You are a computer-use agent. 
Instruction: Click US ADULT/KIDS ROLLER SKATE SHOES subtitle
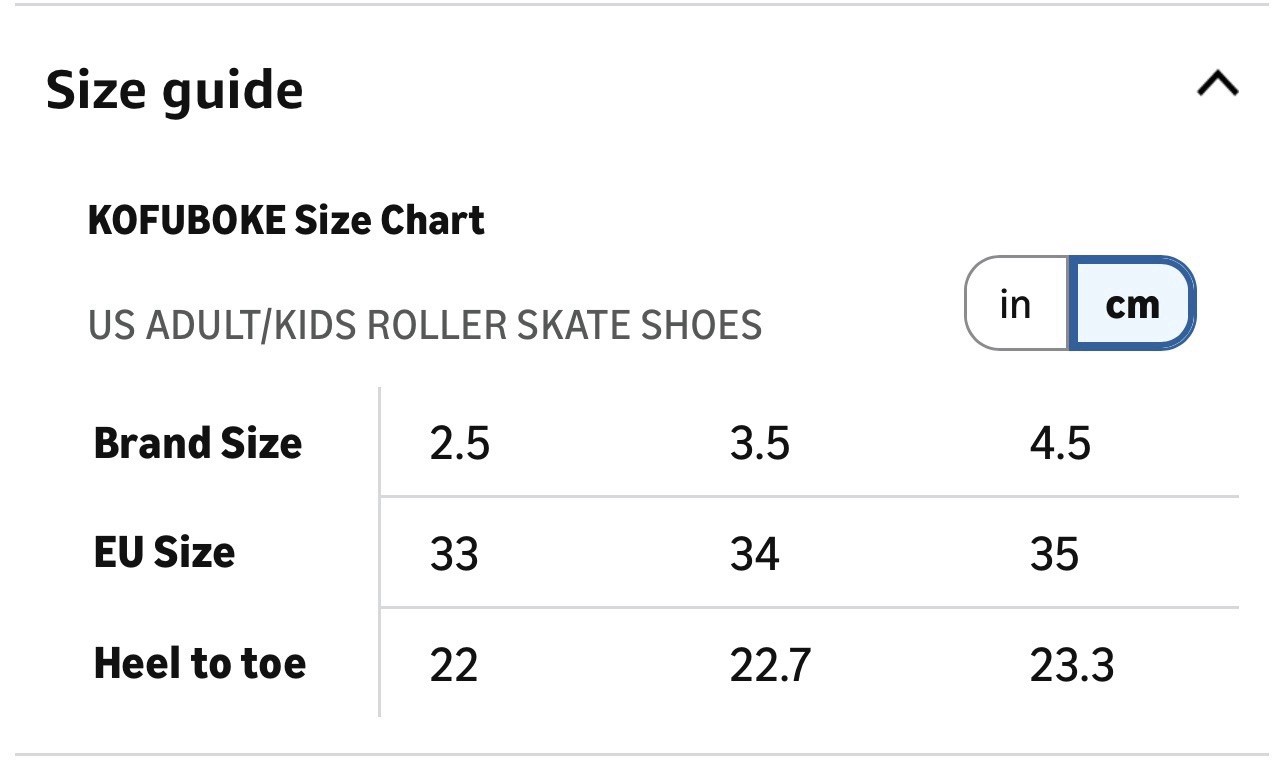425,325
